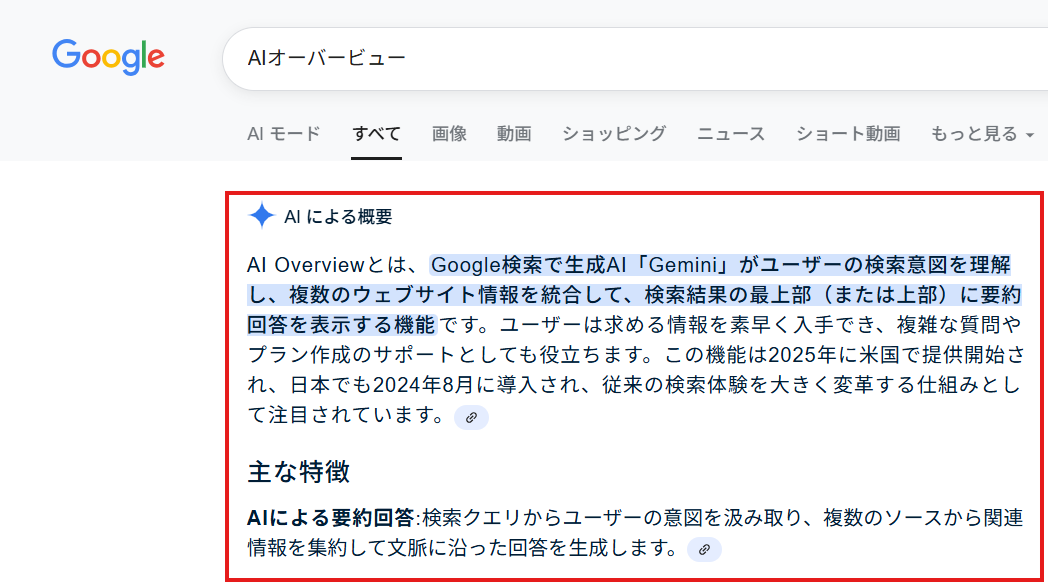Viewport: 1048px width, 583px height.
Task: Click the blue sparkle AI overview icon
Action: pos(261,216)
